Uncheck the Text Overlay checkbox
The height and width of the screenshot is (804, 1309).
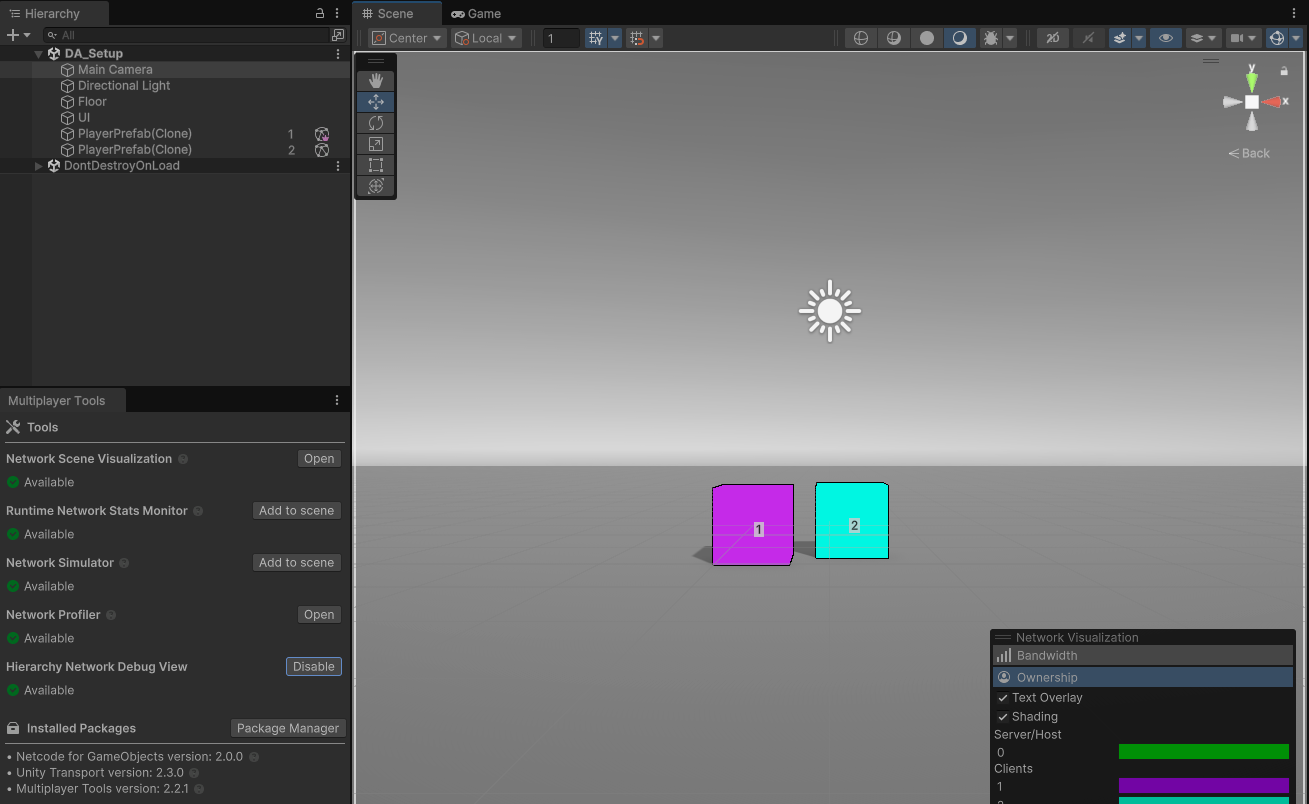click(1003, 698)
